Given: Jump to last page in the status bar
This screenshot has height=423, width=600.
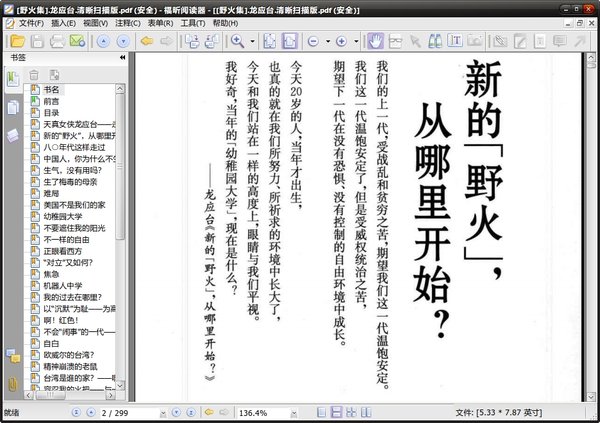Looking at the screenshot, I should [191, 412].
